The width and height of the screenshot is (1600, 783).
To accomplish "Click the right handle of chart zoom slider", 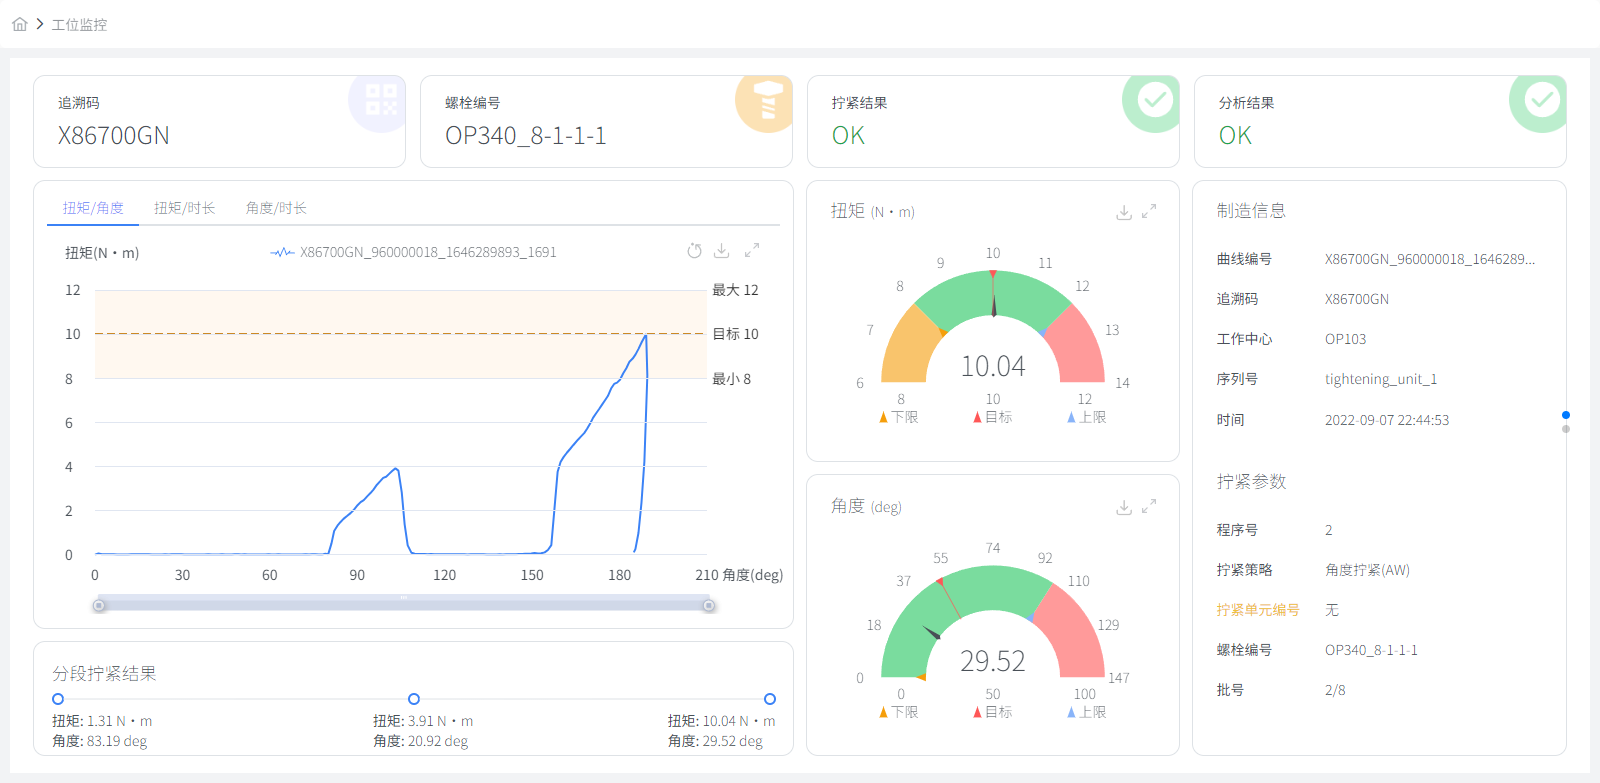I will point(709,605).
